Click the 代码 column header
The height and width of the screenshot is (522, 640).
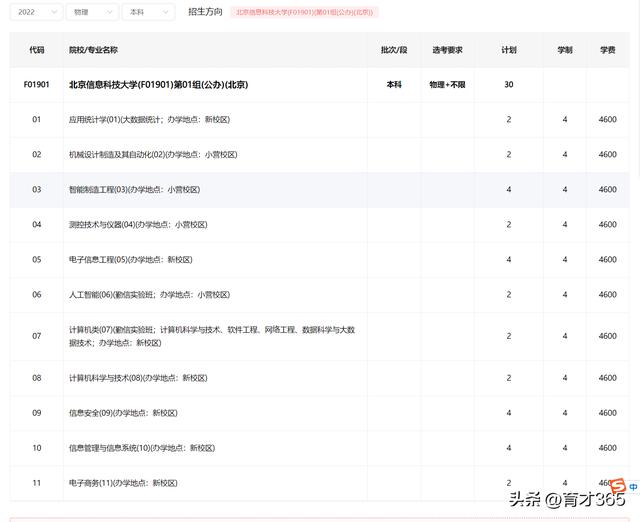pyautogui.click(x=37, y=50)
